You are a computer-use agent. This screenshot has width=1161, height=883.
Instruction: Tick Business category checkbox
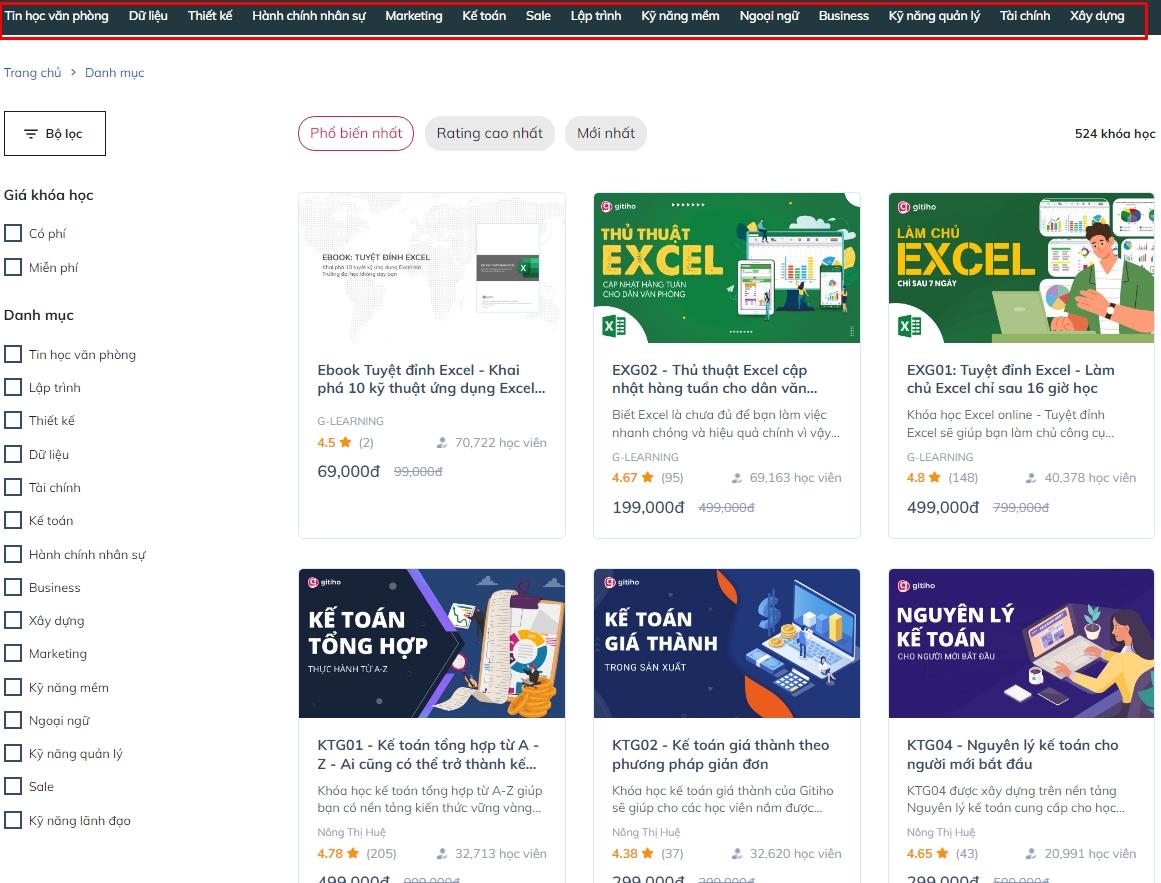[x=13, y=587]
